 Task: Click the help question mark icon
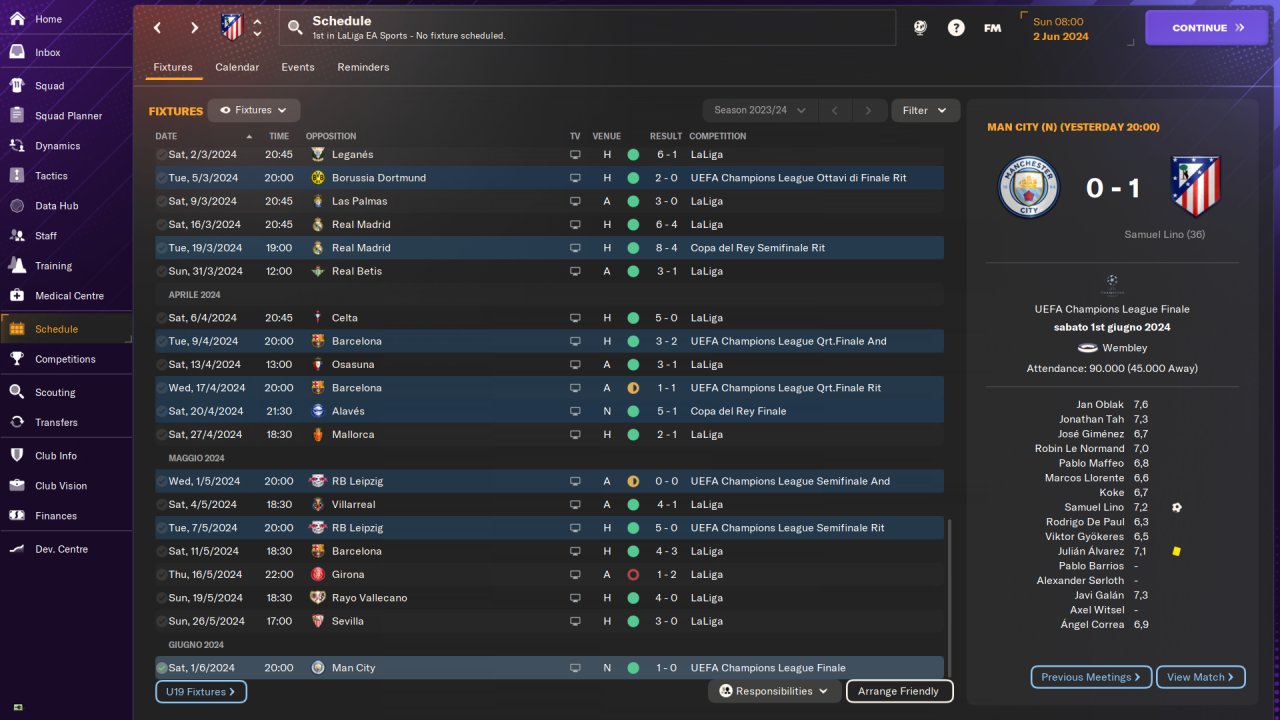(956, 28)
